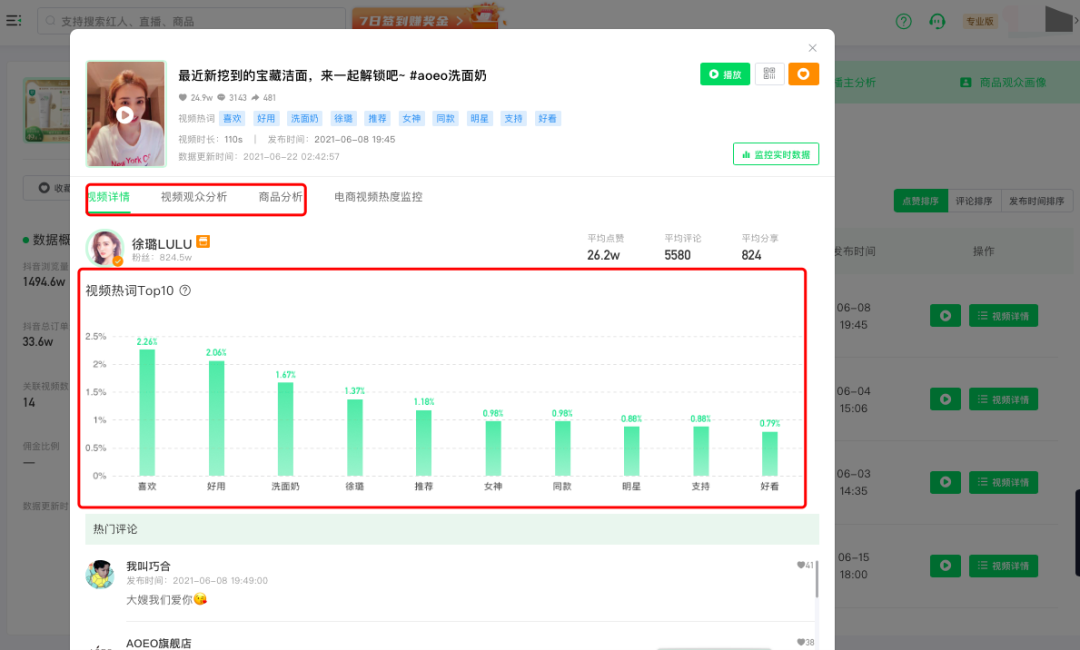Select the 同款 hot word tag
The height and width of the screenshot is (650, 1080).
(x=445, y=118)
